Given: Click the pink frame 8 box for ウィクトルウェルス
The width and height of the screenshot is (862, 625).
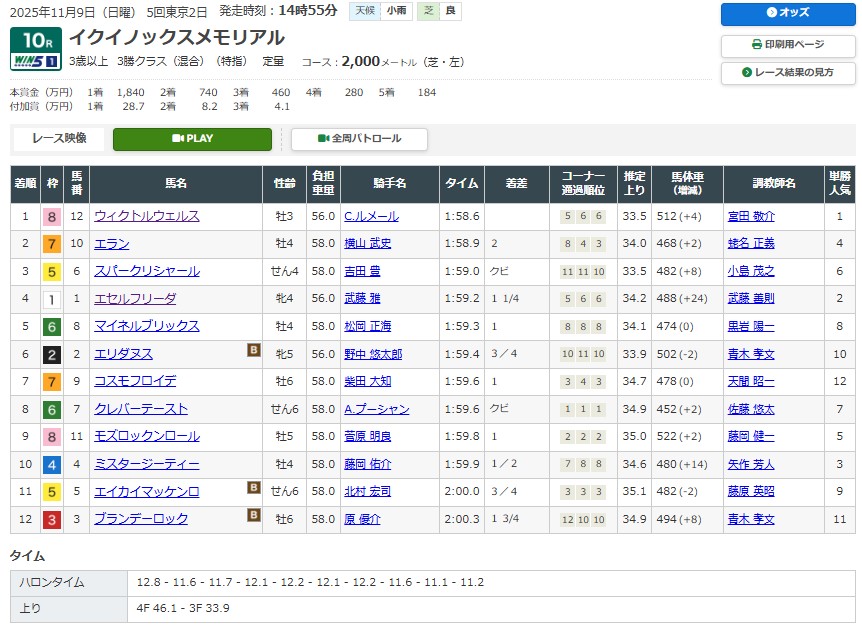Looking at the screenshot, I should (x=50, y=217).
